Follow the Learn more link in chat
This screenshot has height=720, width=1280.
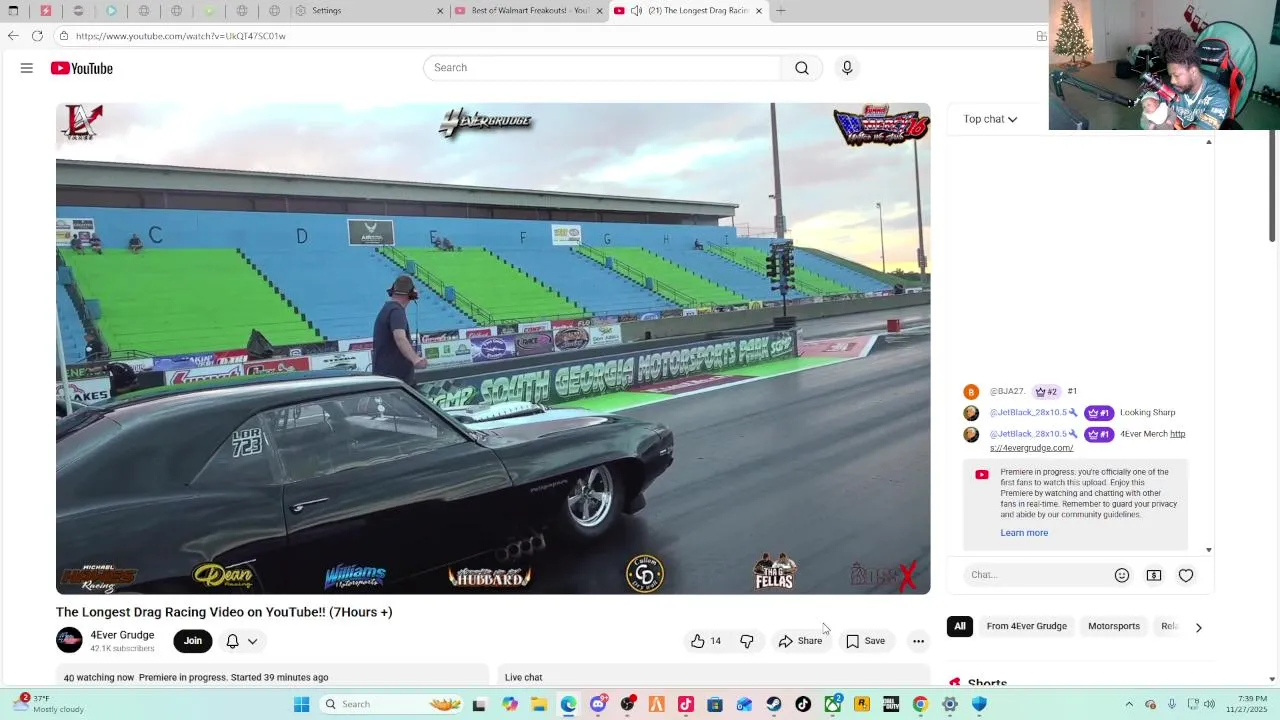(x=1024, y=533)
